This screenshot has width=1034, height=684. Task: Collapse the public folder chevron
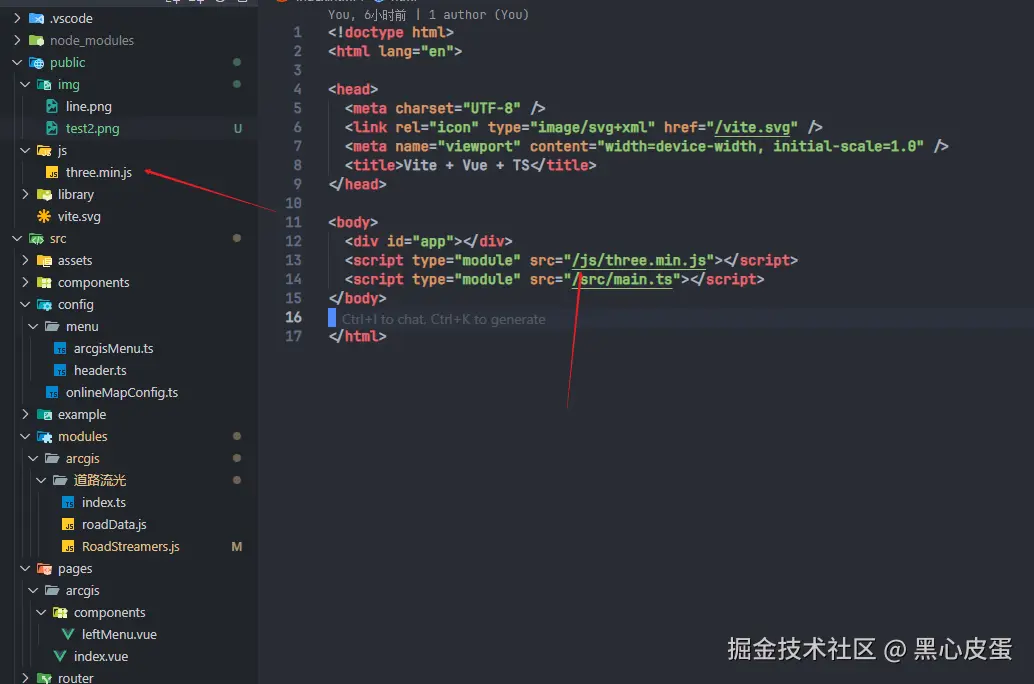pos(17,63)
